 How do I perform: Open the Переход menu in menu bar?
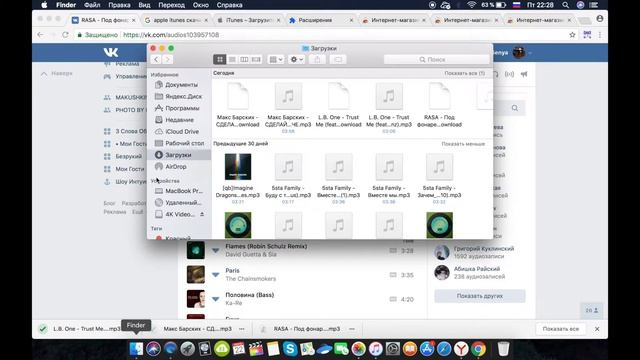pos(171,5)
